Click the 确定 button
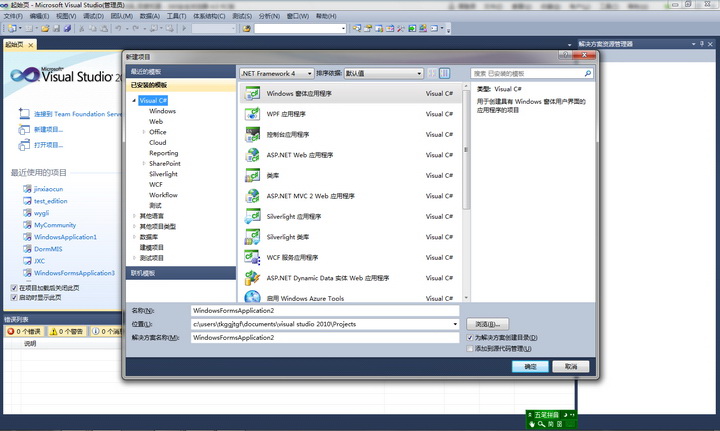This screenshot has height=431, width=720. (x=530, y=367)
